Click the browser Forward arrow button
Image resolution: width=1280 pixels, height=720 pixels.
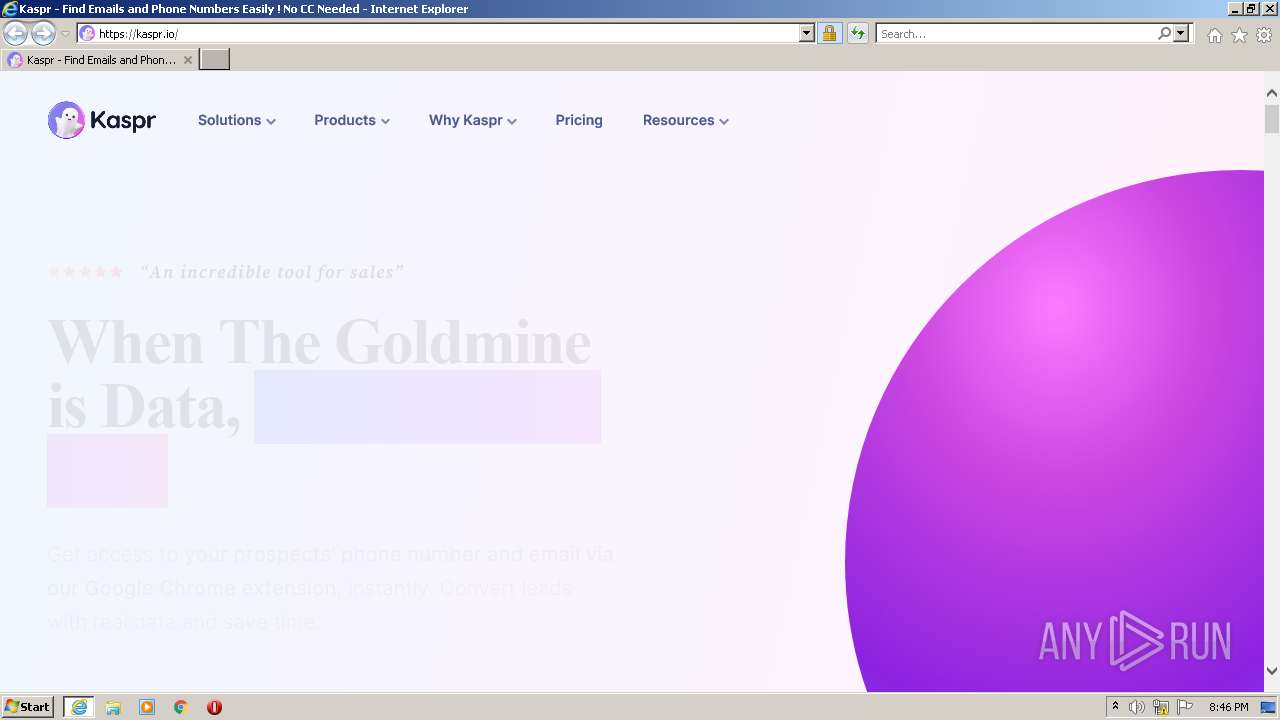point(43,33)
